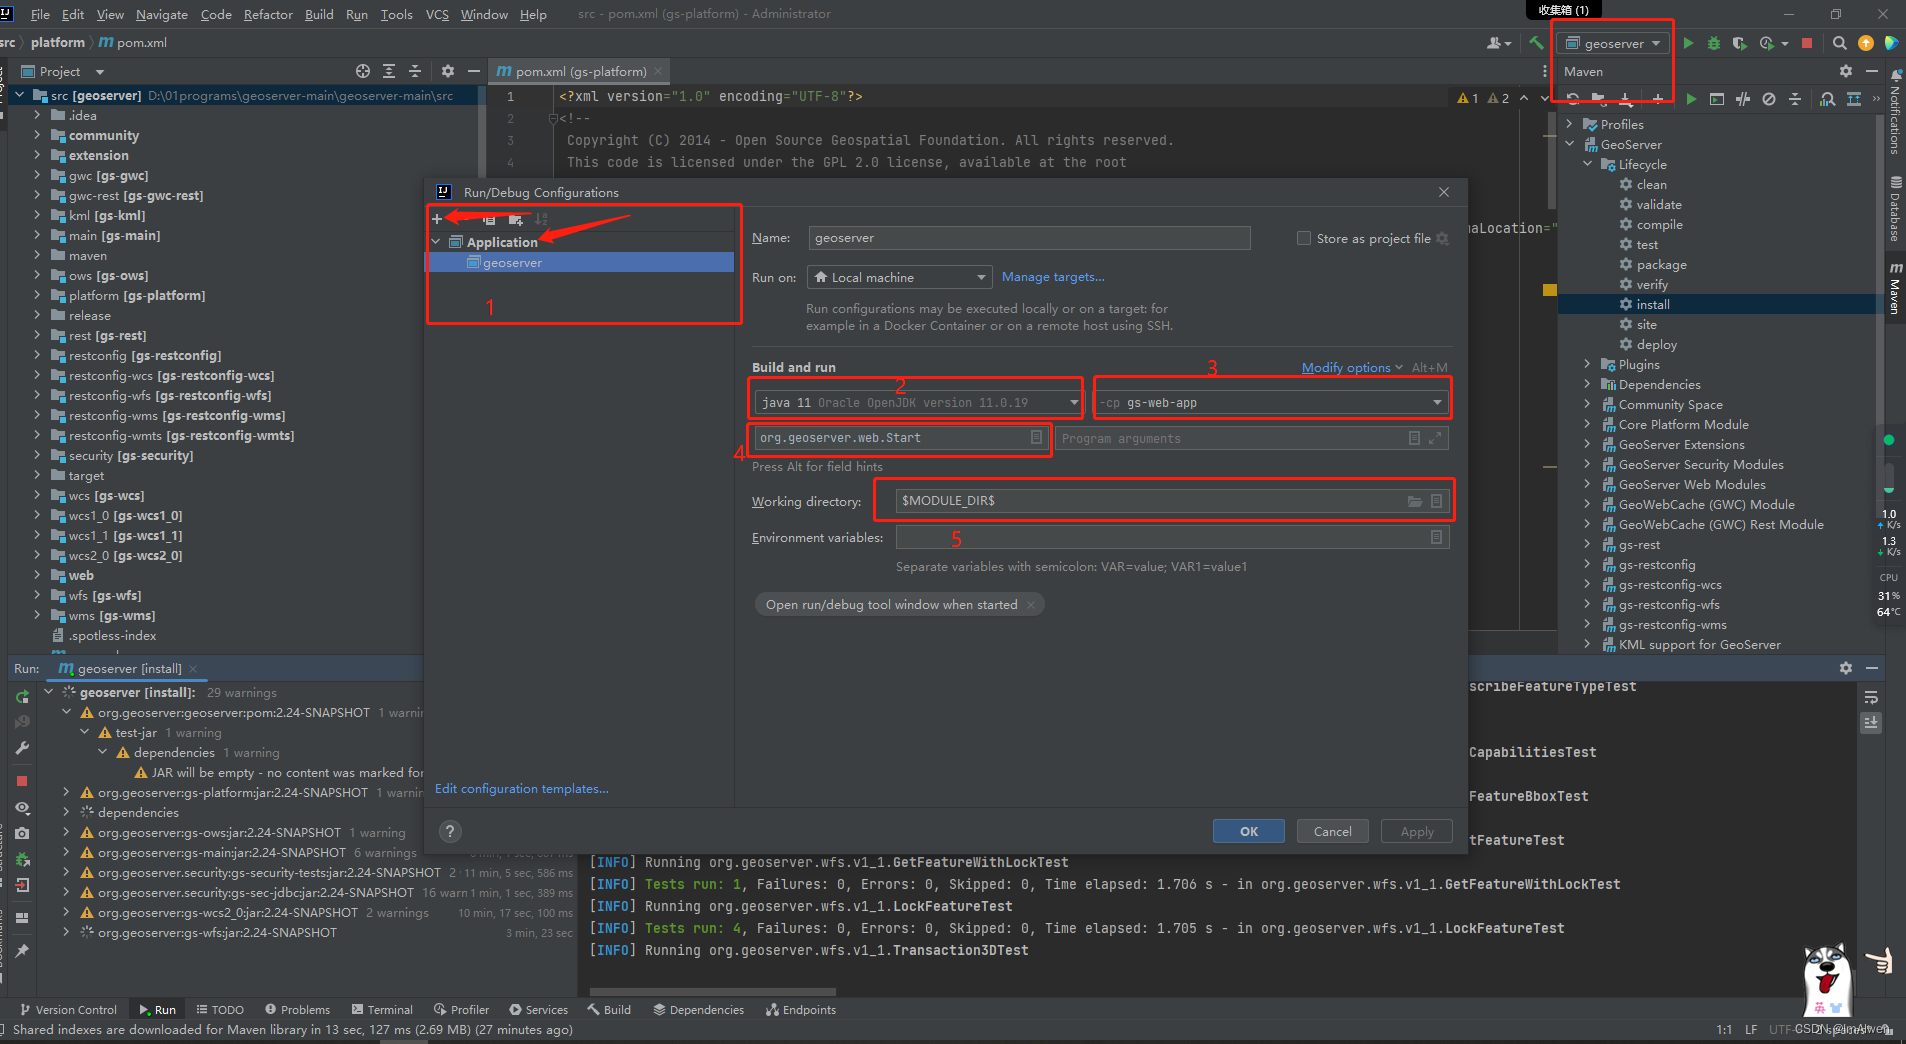Click the Run geoserver green play icon
Viewport: 1906px width, 1044px height.
click(x=1688, y=43)
